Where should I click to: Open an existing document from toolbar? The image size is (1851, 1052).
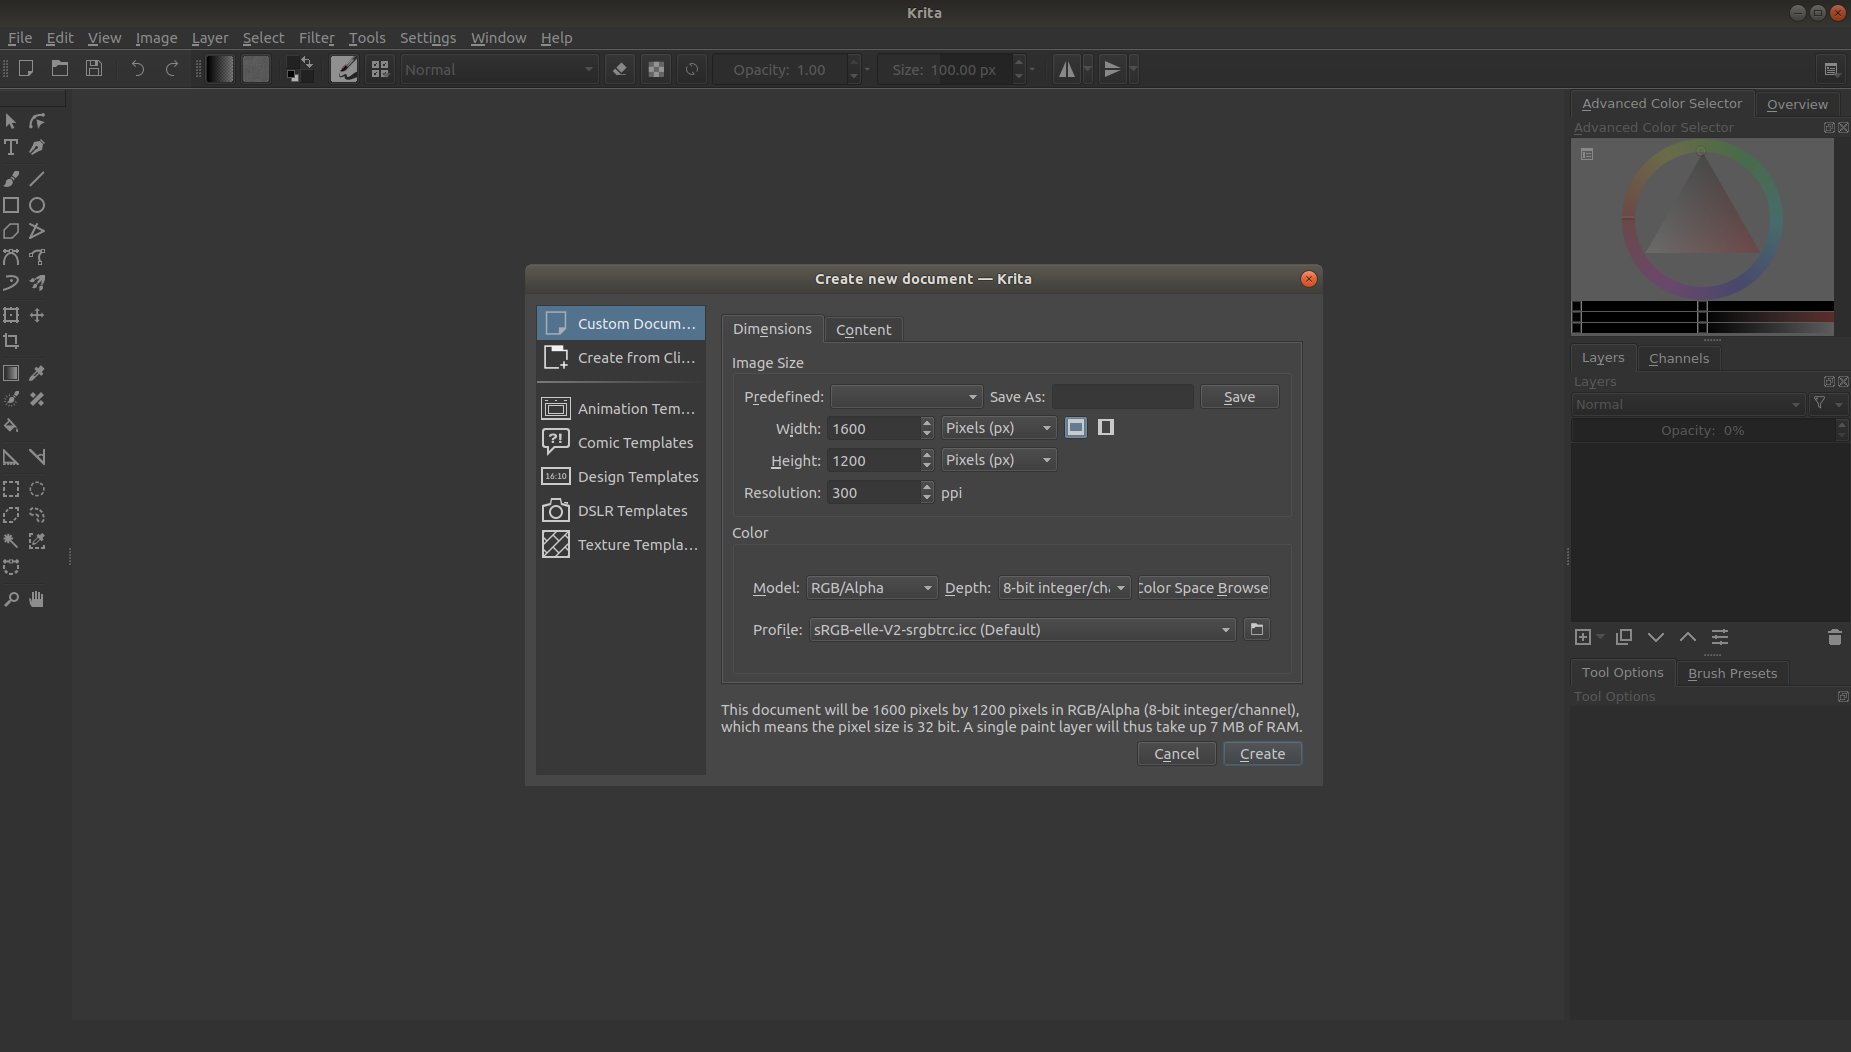point(60,69)
